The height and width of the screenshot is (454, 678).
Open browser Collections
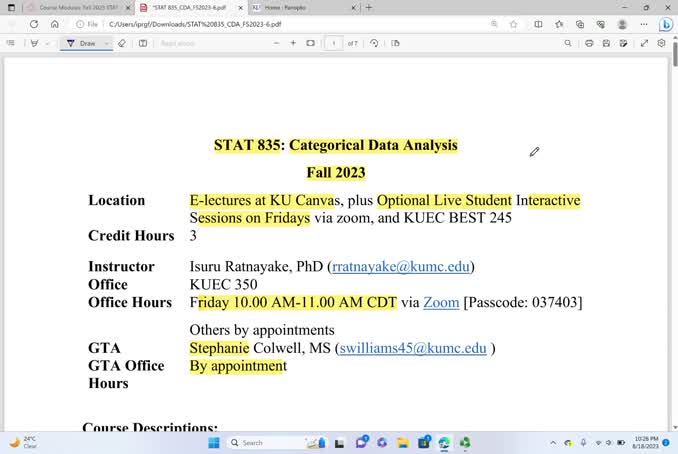click(580, 24)
